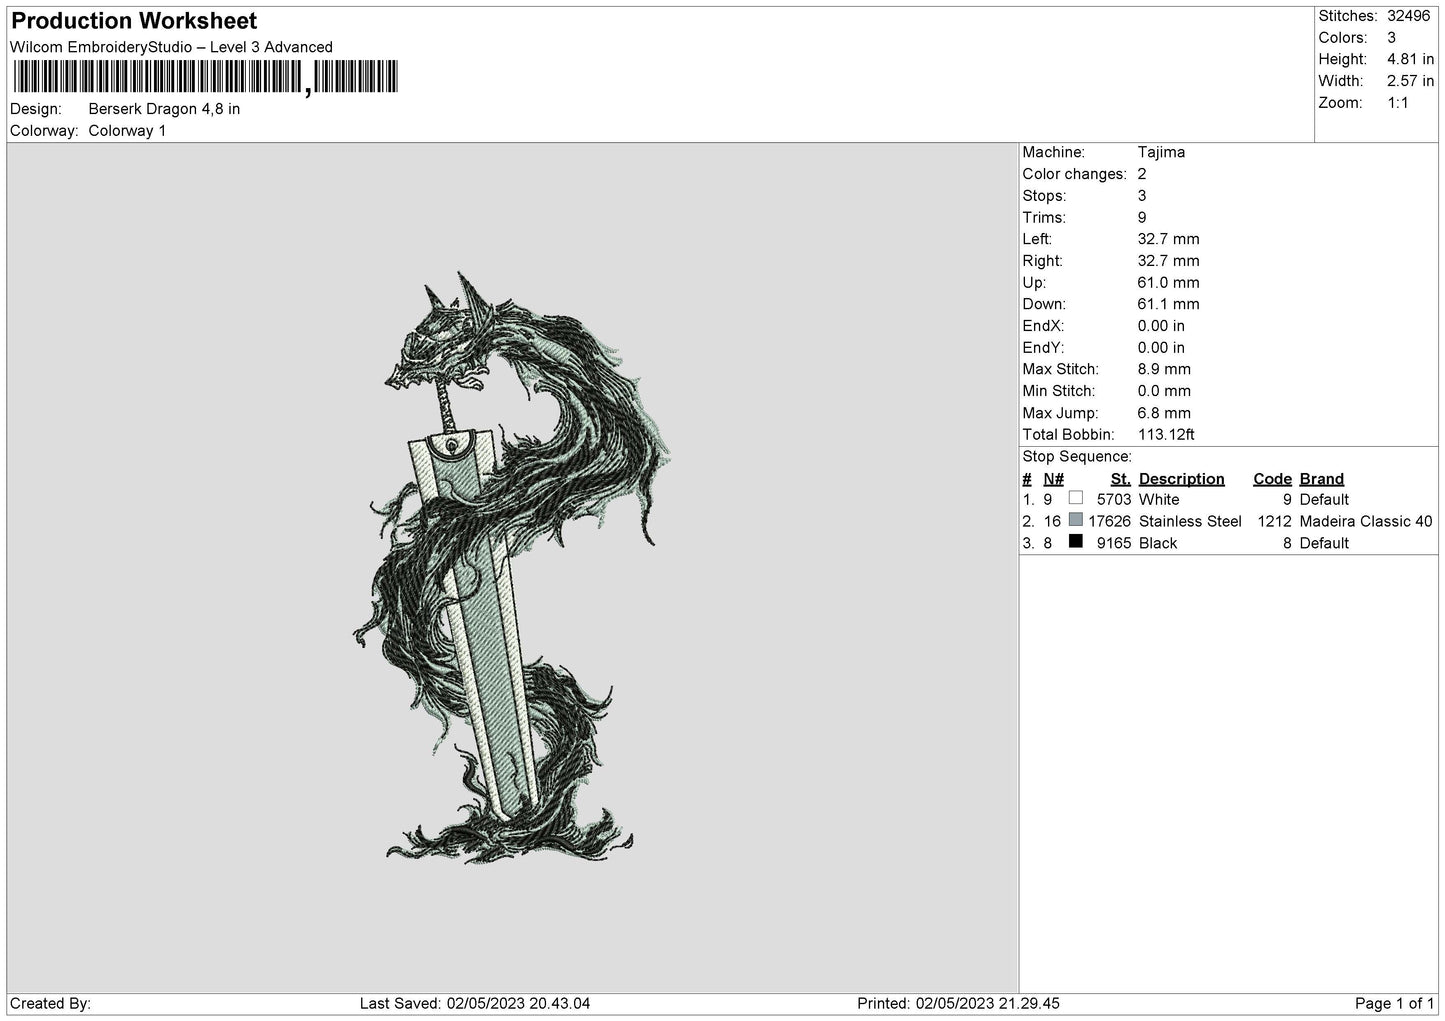Select the Stainless Steel thread color swatch
This screenshot has width=1445, height=1021.
tap(1075, 520)
